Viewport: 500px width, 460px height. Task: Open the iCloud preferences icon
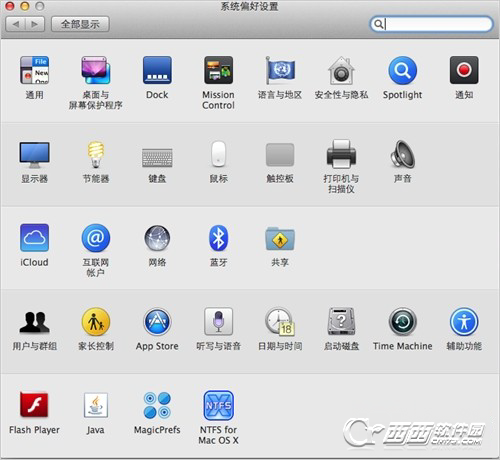tap(34, 238)
